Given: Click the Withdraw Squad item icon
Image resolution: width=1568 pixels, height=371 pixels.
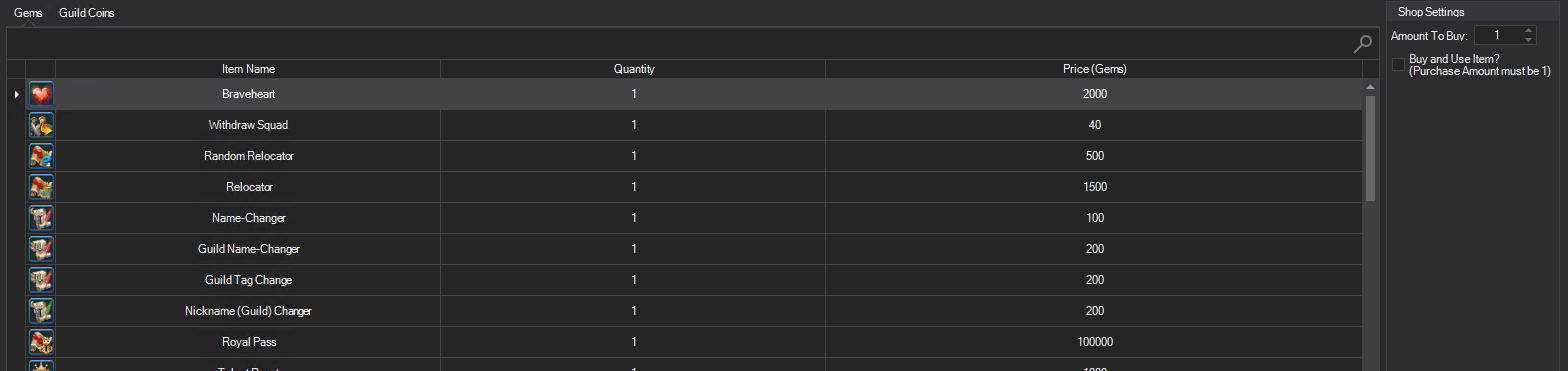Looking at the screenshot, I should coord(41,125).
